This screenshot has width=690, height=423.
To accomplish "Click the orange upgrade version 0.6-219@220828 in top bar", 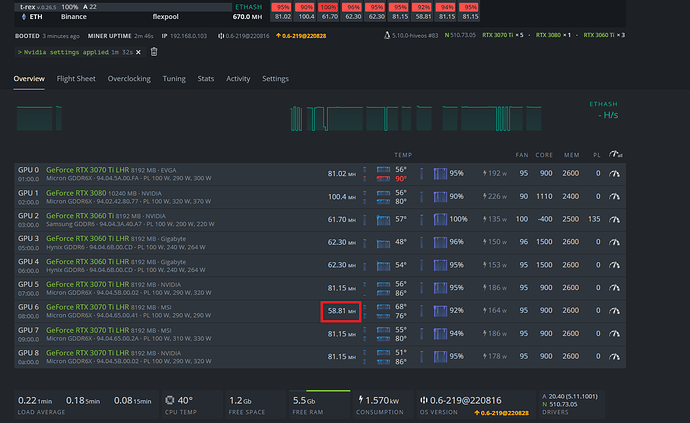I will pyautogui.click(x=301, y=36).
